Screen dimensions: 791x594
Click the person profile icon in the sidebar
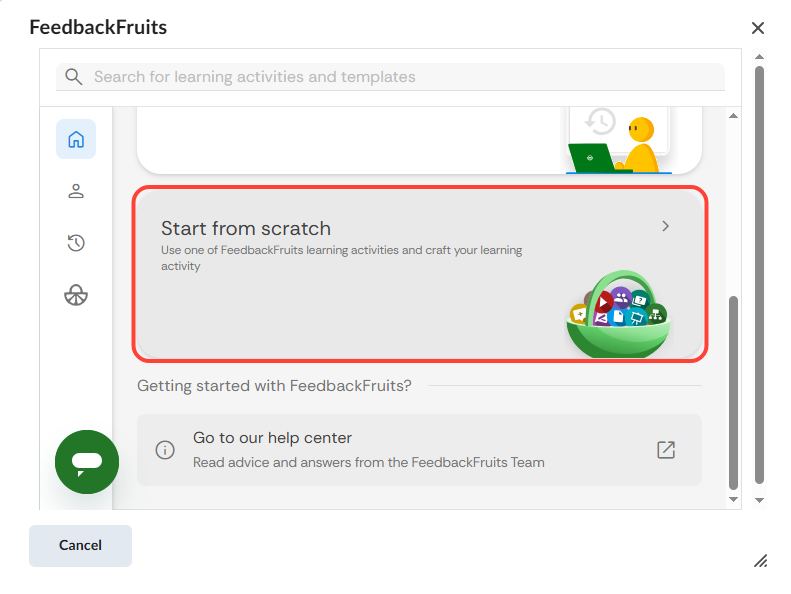pyautogui.click(x=76, y=191)
